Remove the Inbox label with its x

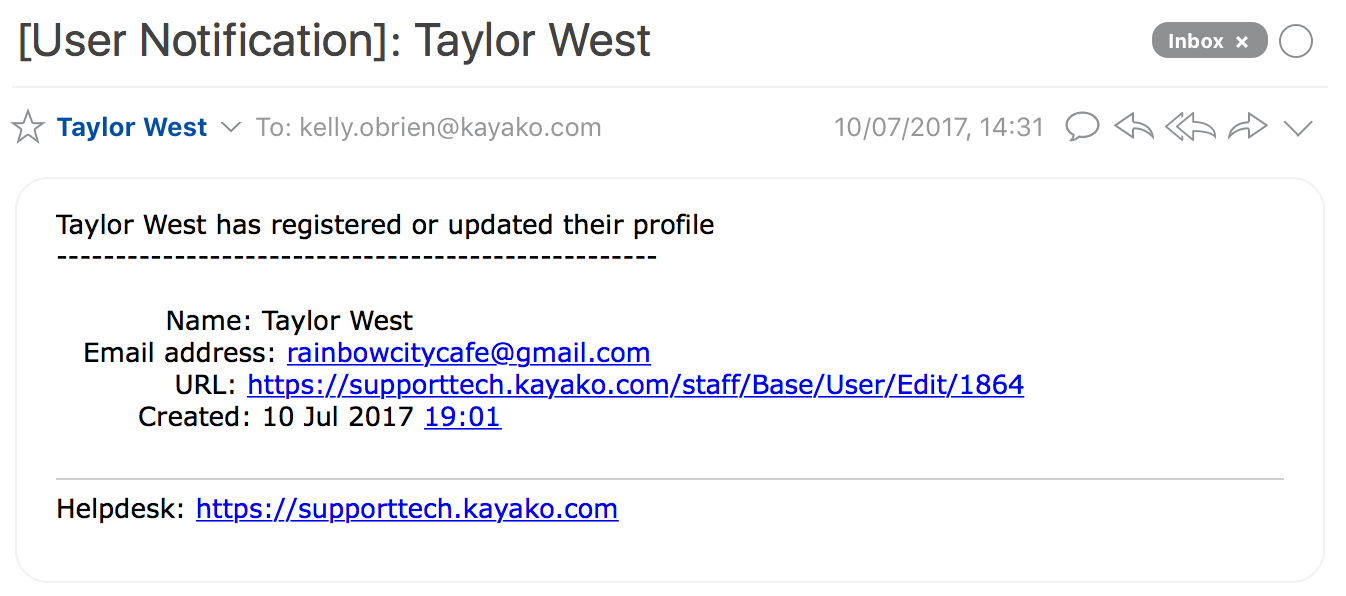coord(1242,41)
